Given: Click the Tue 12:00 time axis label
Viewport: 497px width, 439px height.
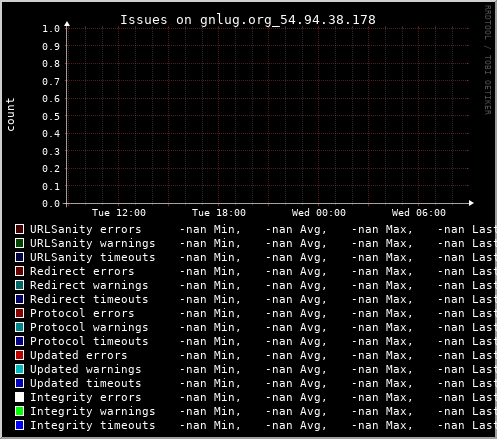Looking at the screenshot, I should click(x=119, y=213).
